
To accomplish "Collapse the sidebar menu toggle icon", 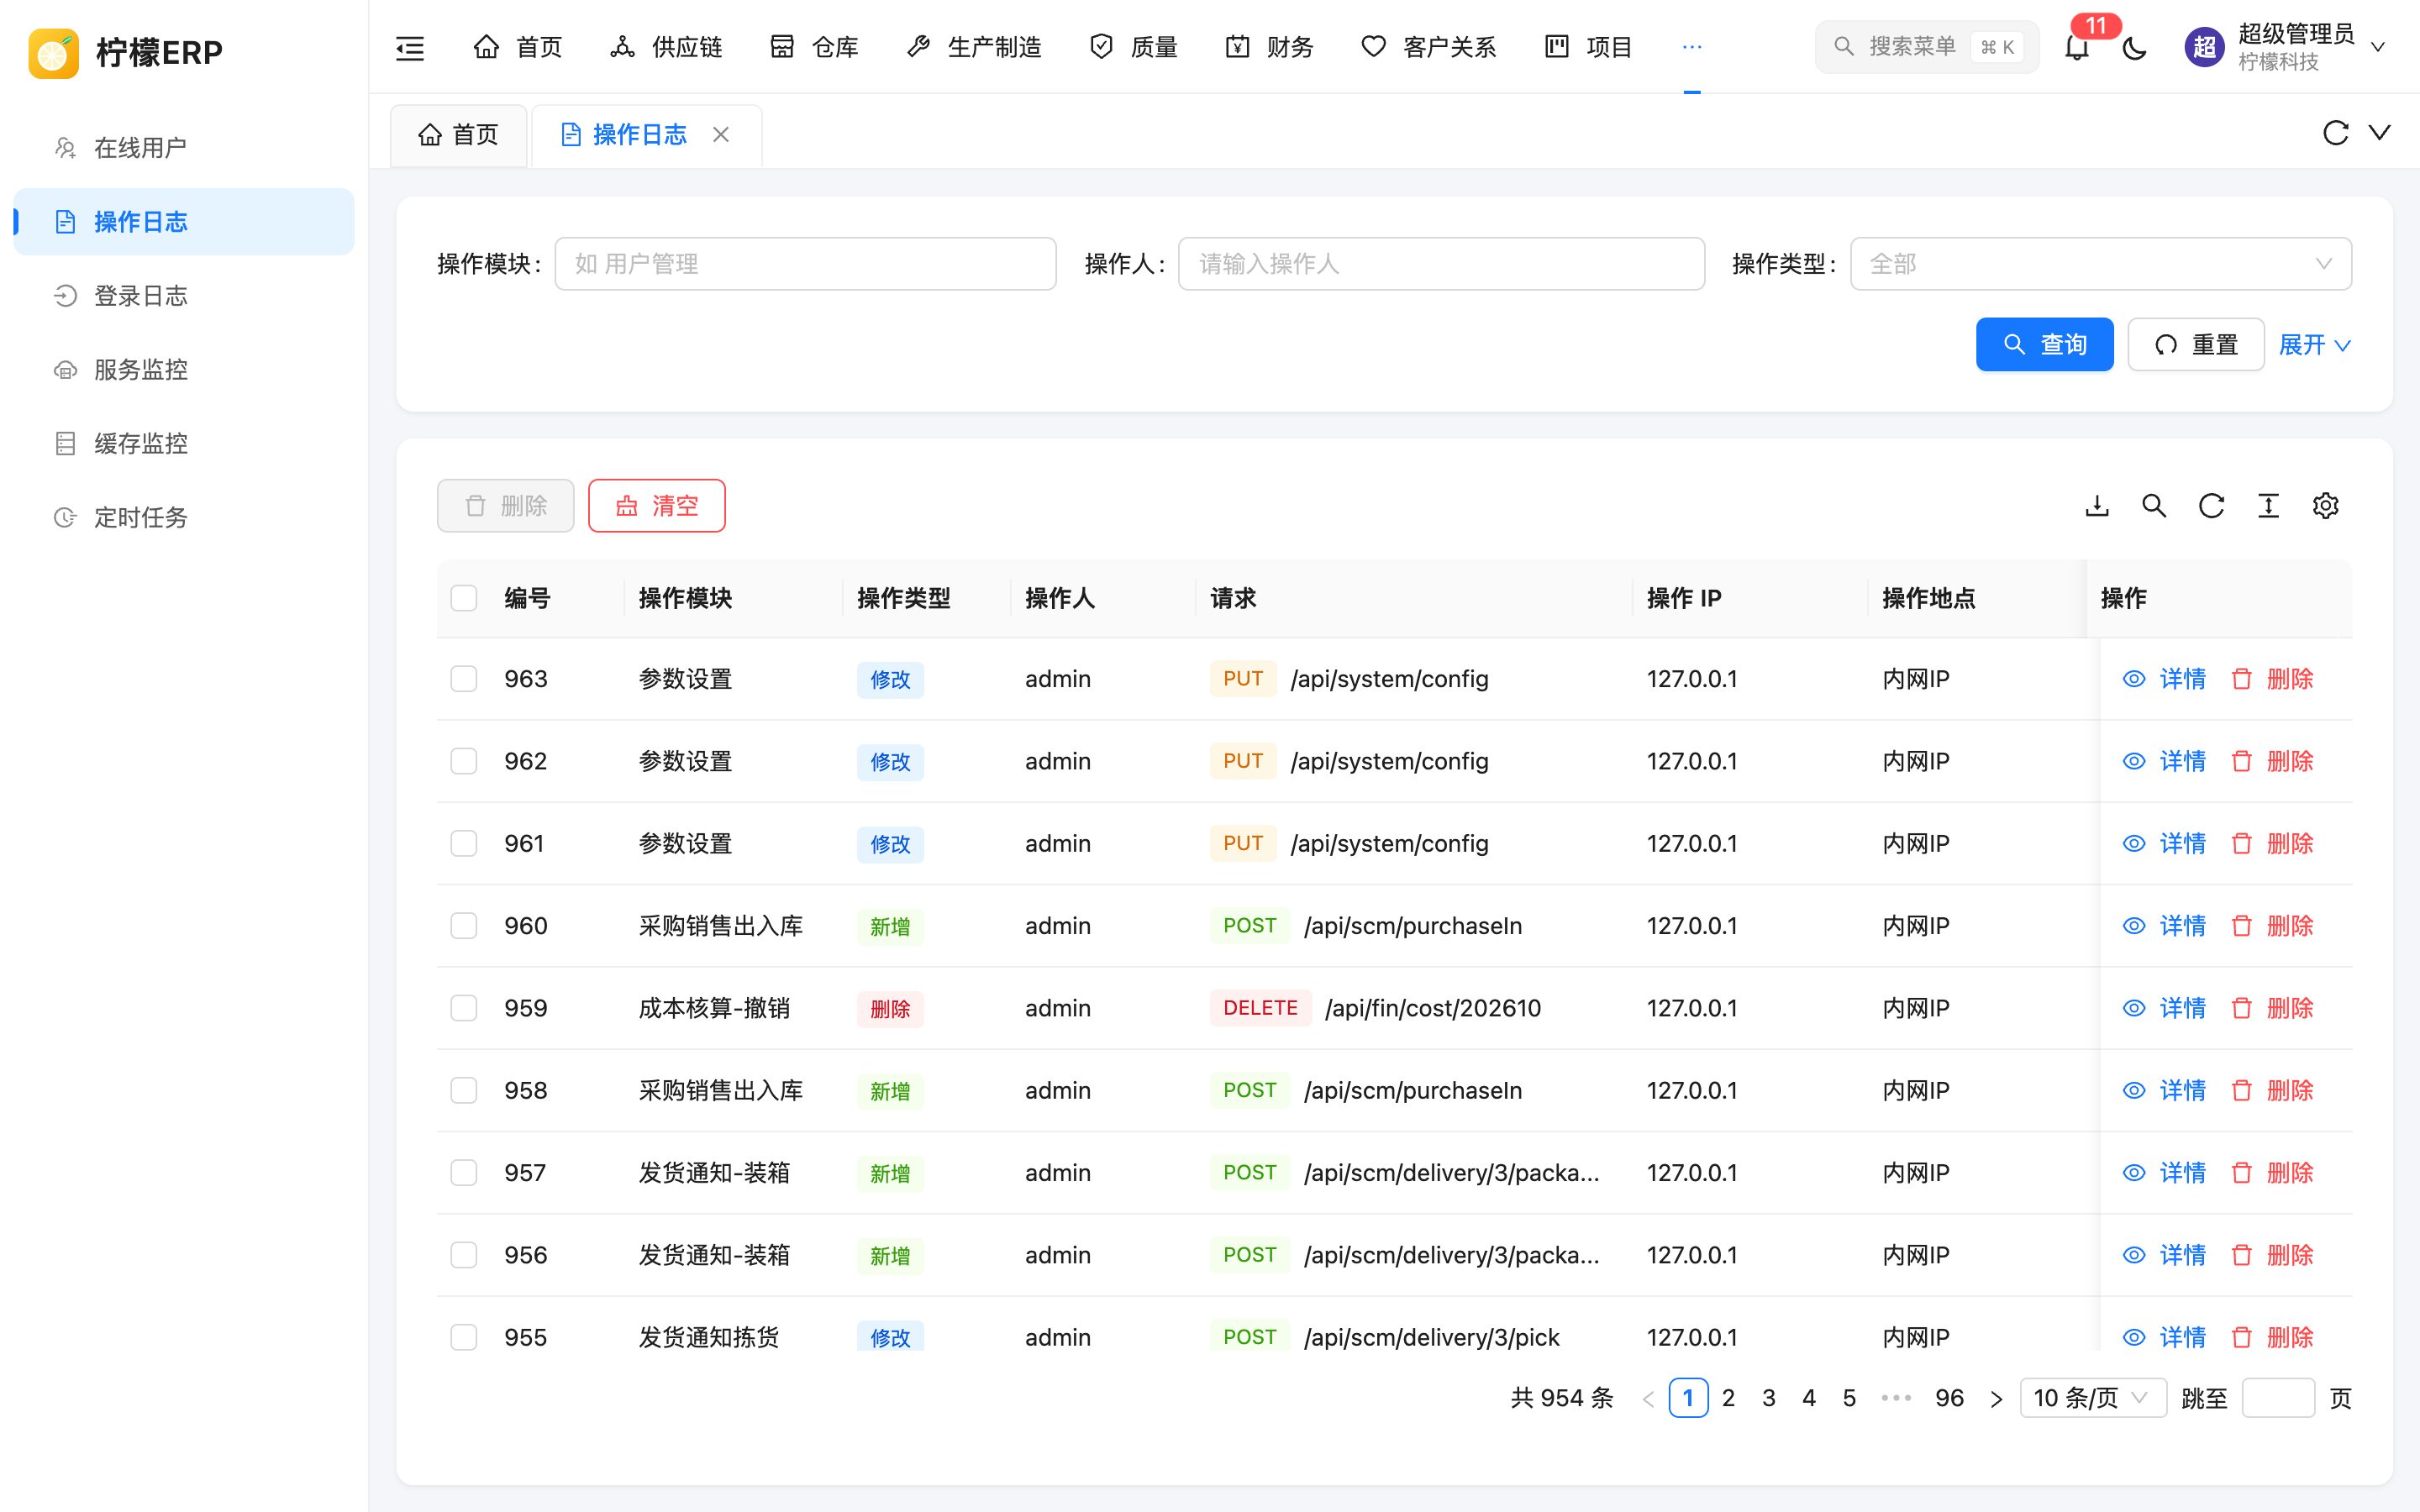I will pyautogui.click(x=410, y=47).
